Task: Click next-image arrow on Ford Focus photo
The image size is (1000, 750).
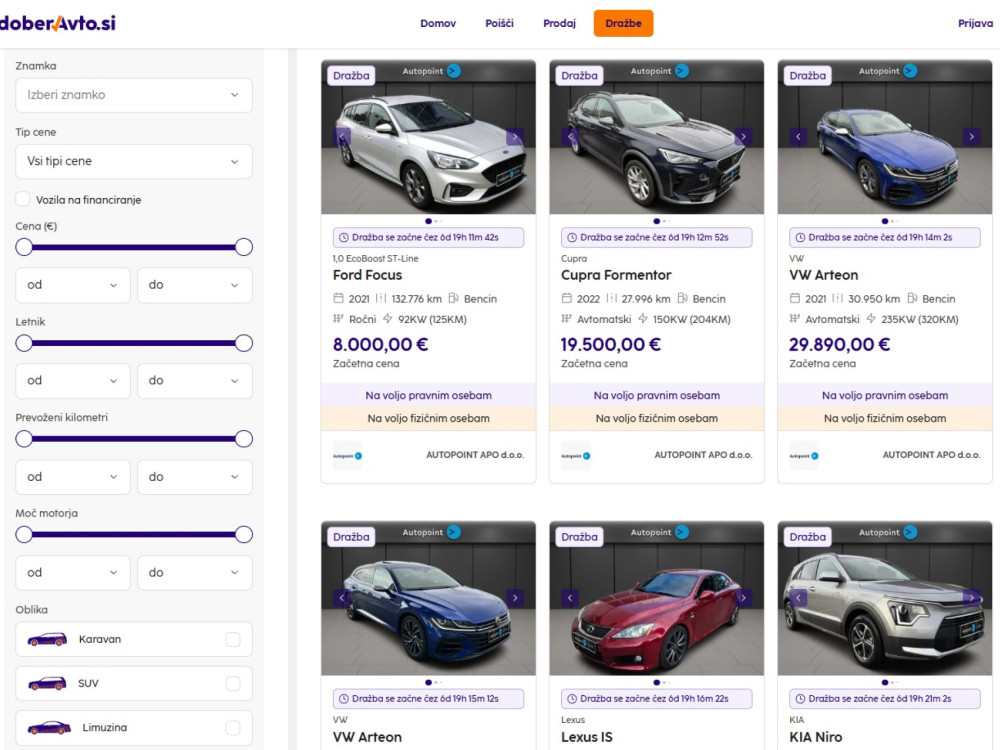Action: click(x=514, y=137)
